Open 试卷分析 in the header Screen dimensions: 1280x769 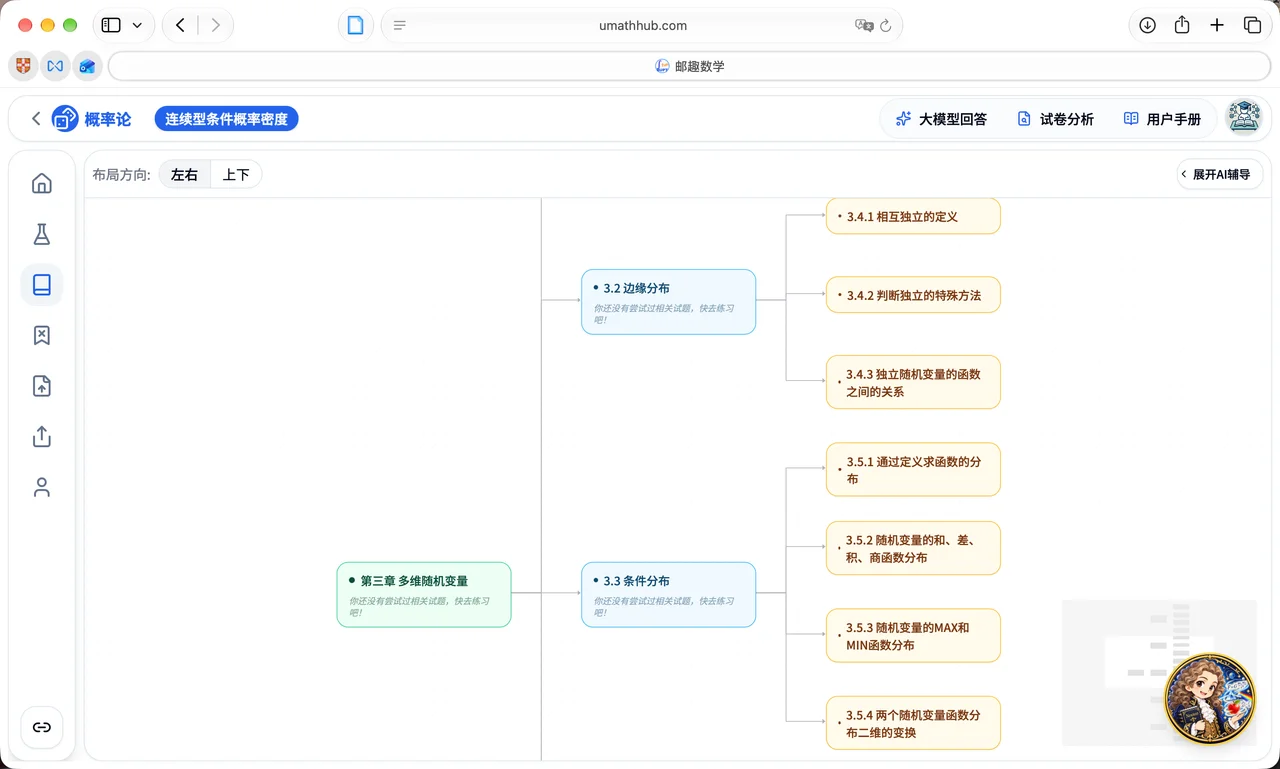click(1055, 119)
